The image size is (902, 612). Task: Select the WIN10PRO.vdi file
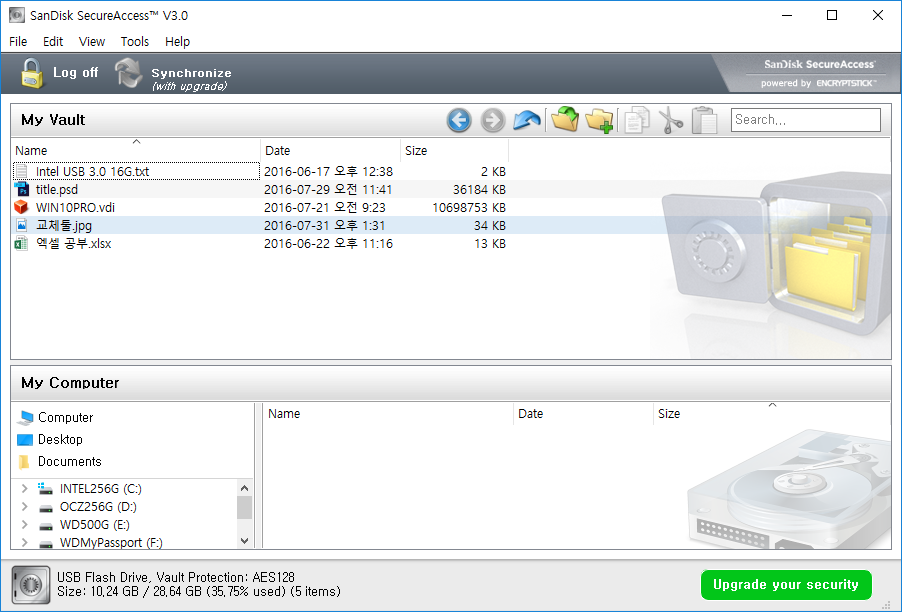(75, 207)
